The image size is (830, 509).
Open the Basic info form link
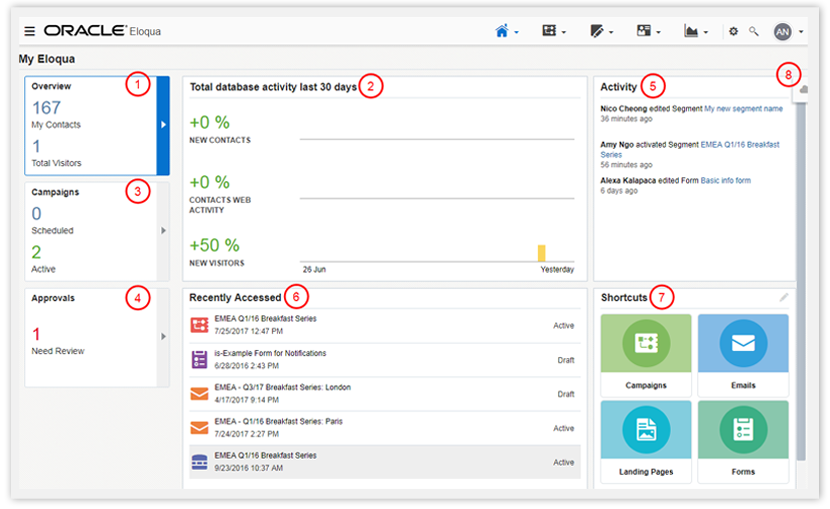(x=725, y=180)
